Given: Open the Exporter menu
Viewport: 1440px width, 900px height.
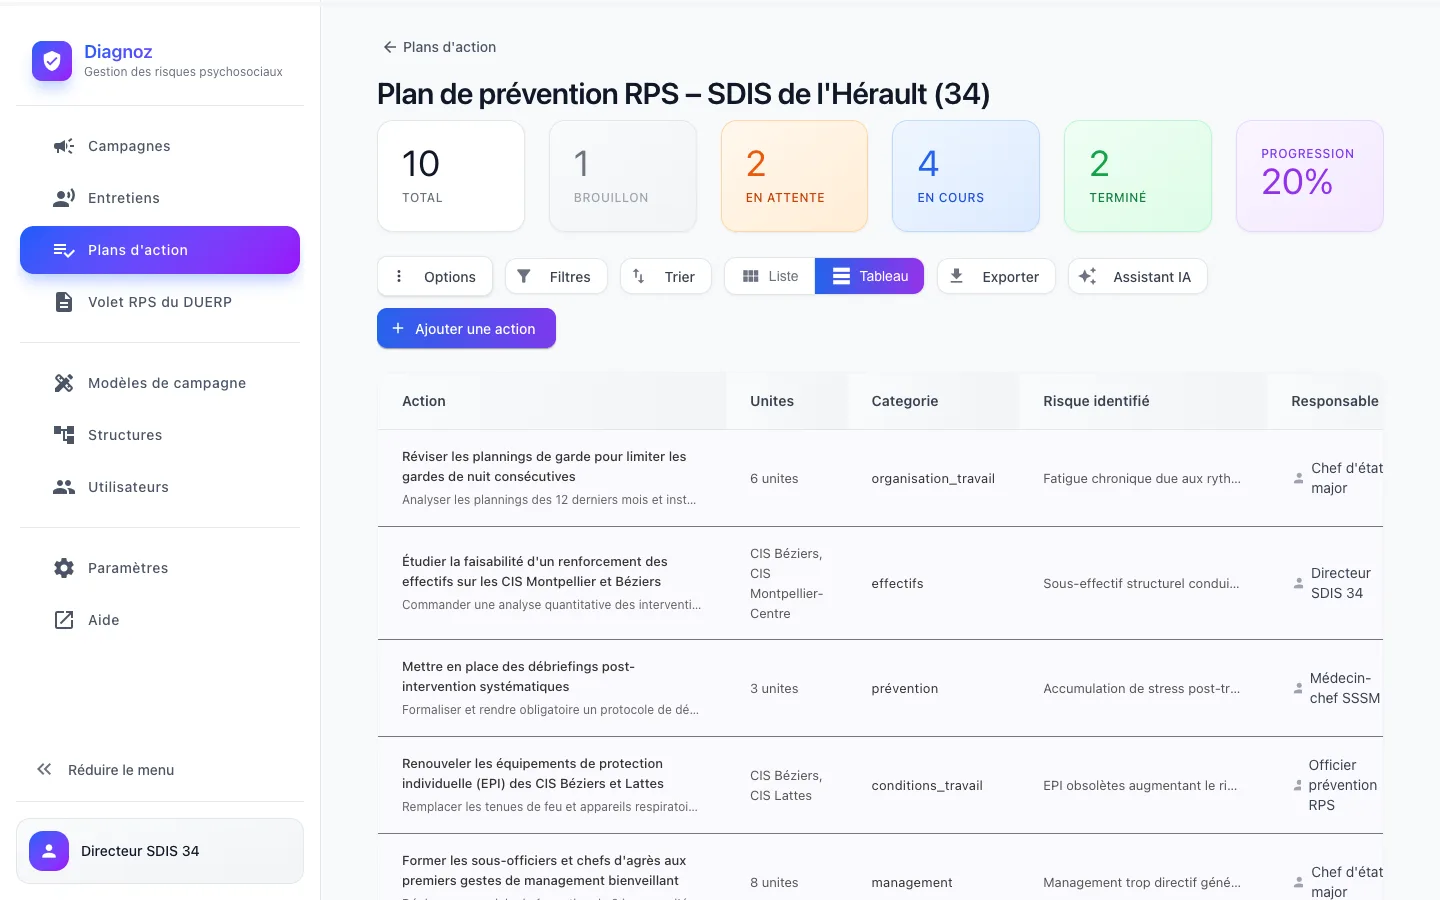Looking at the screenshot, I should tap(996, 276).
